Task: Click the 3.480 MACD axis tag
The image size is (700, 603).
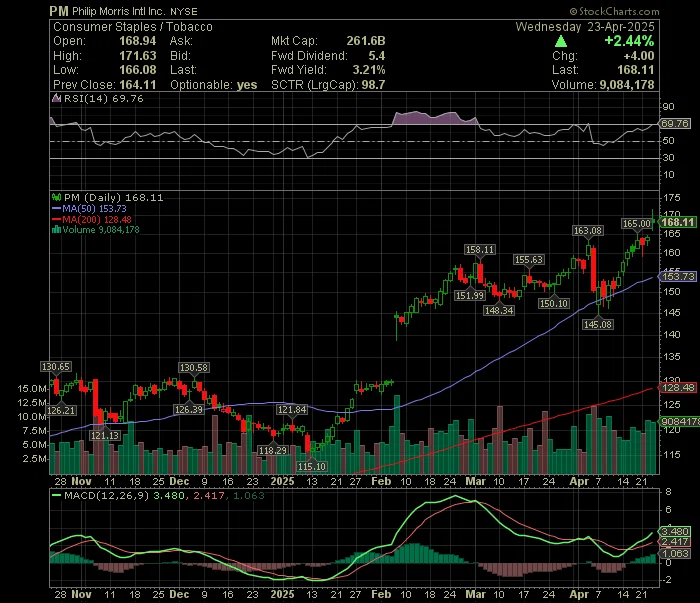Action: coord(675,532)
